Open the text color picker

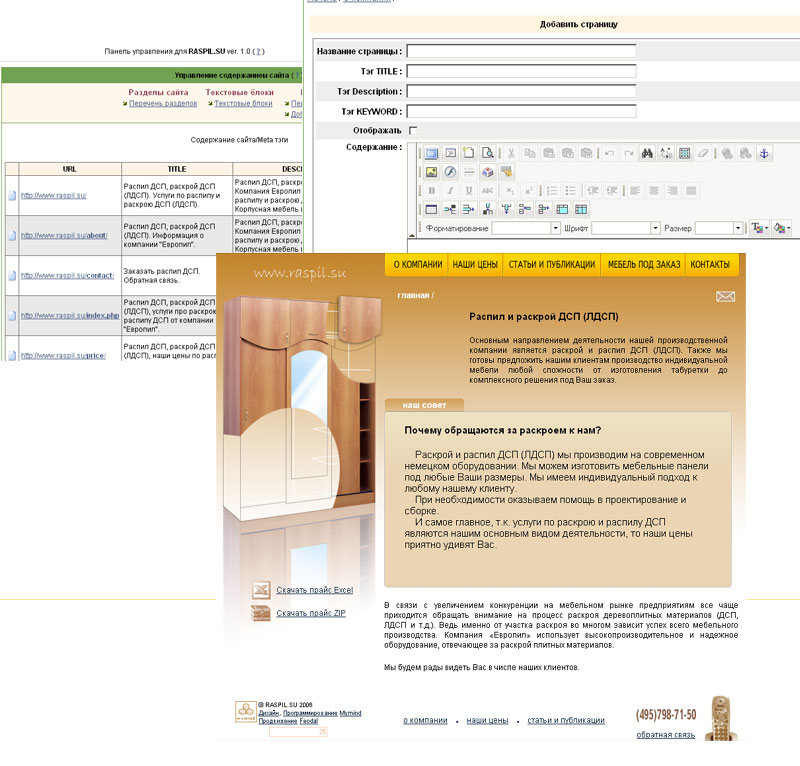pyautogui.click(x=756, y=228)
